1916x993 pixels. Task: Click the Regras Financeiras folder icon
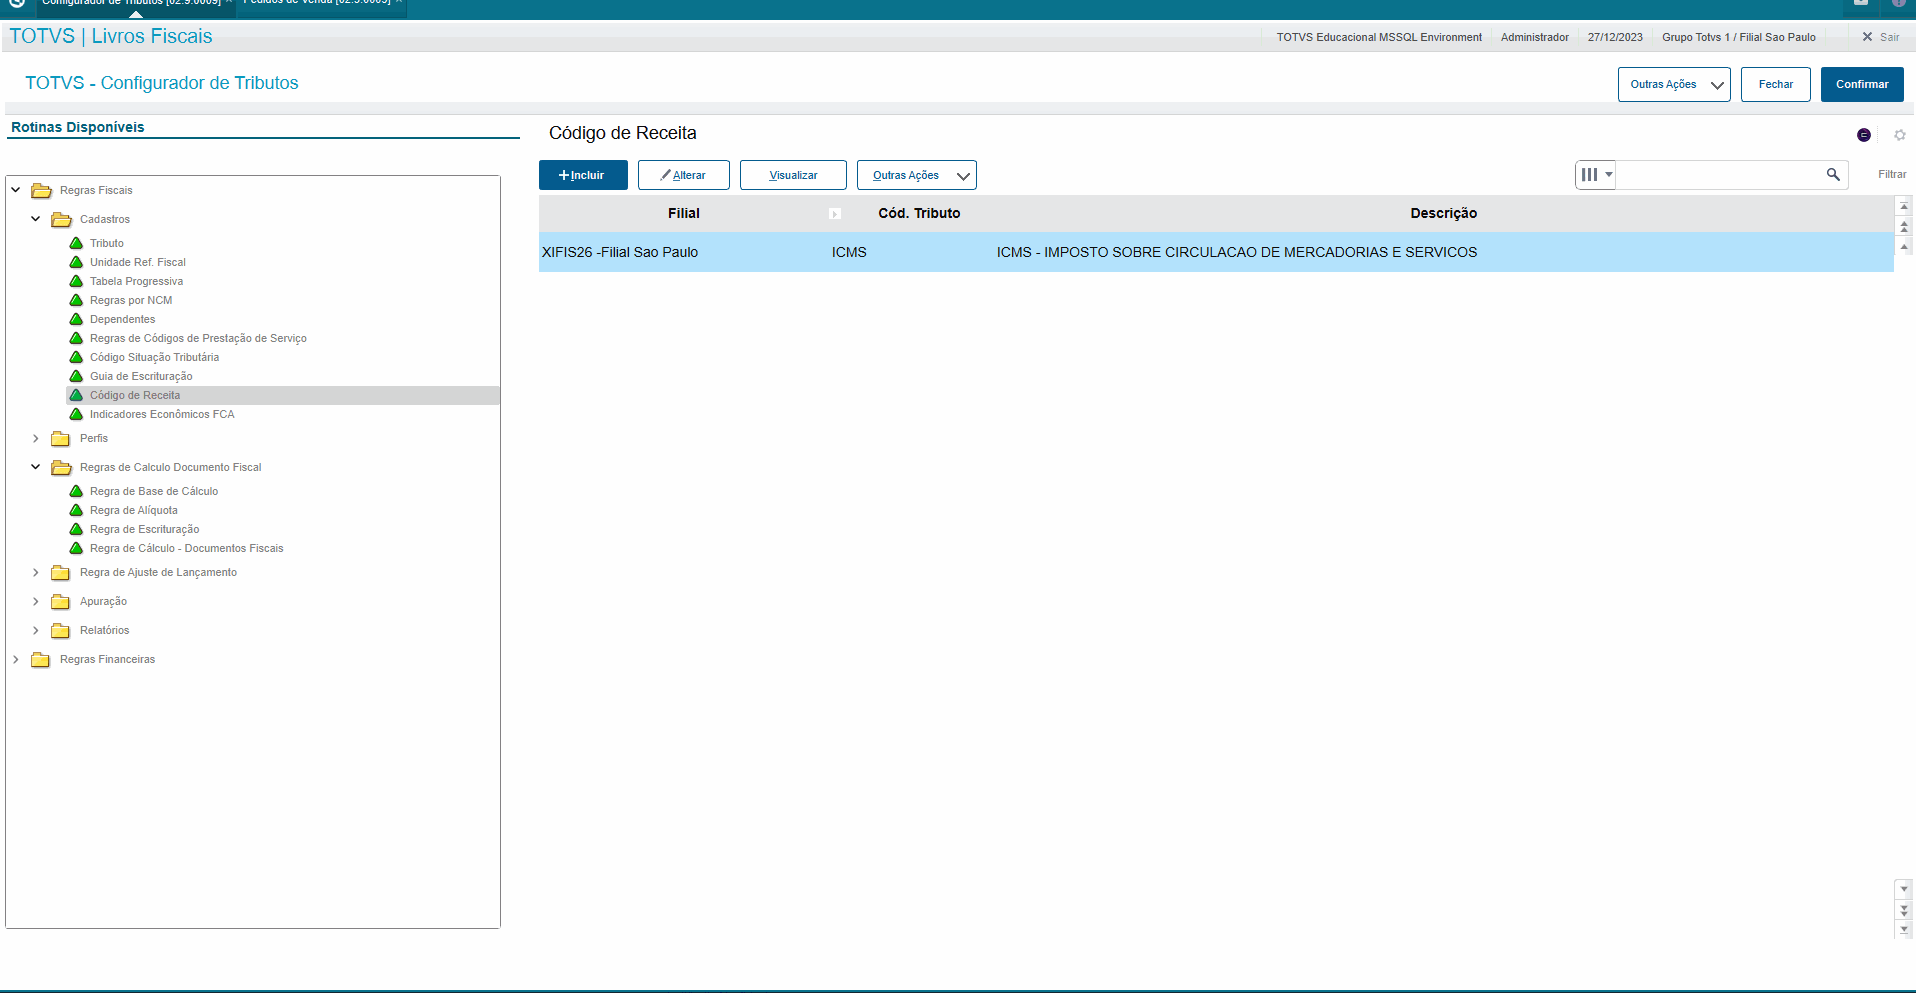coord(41,659)
